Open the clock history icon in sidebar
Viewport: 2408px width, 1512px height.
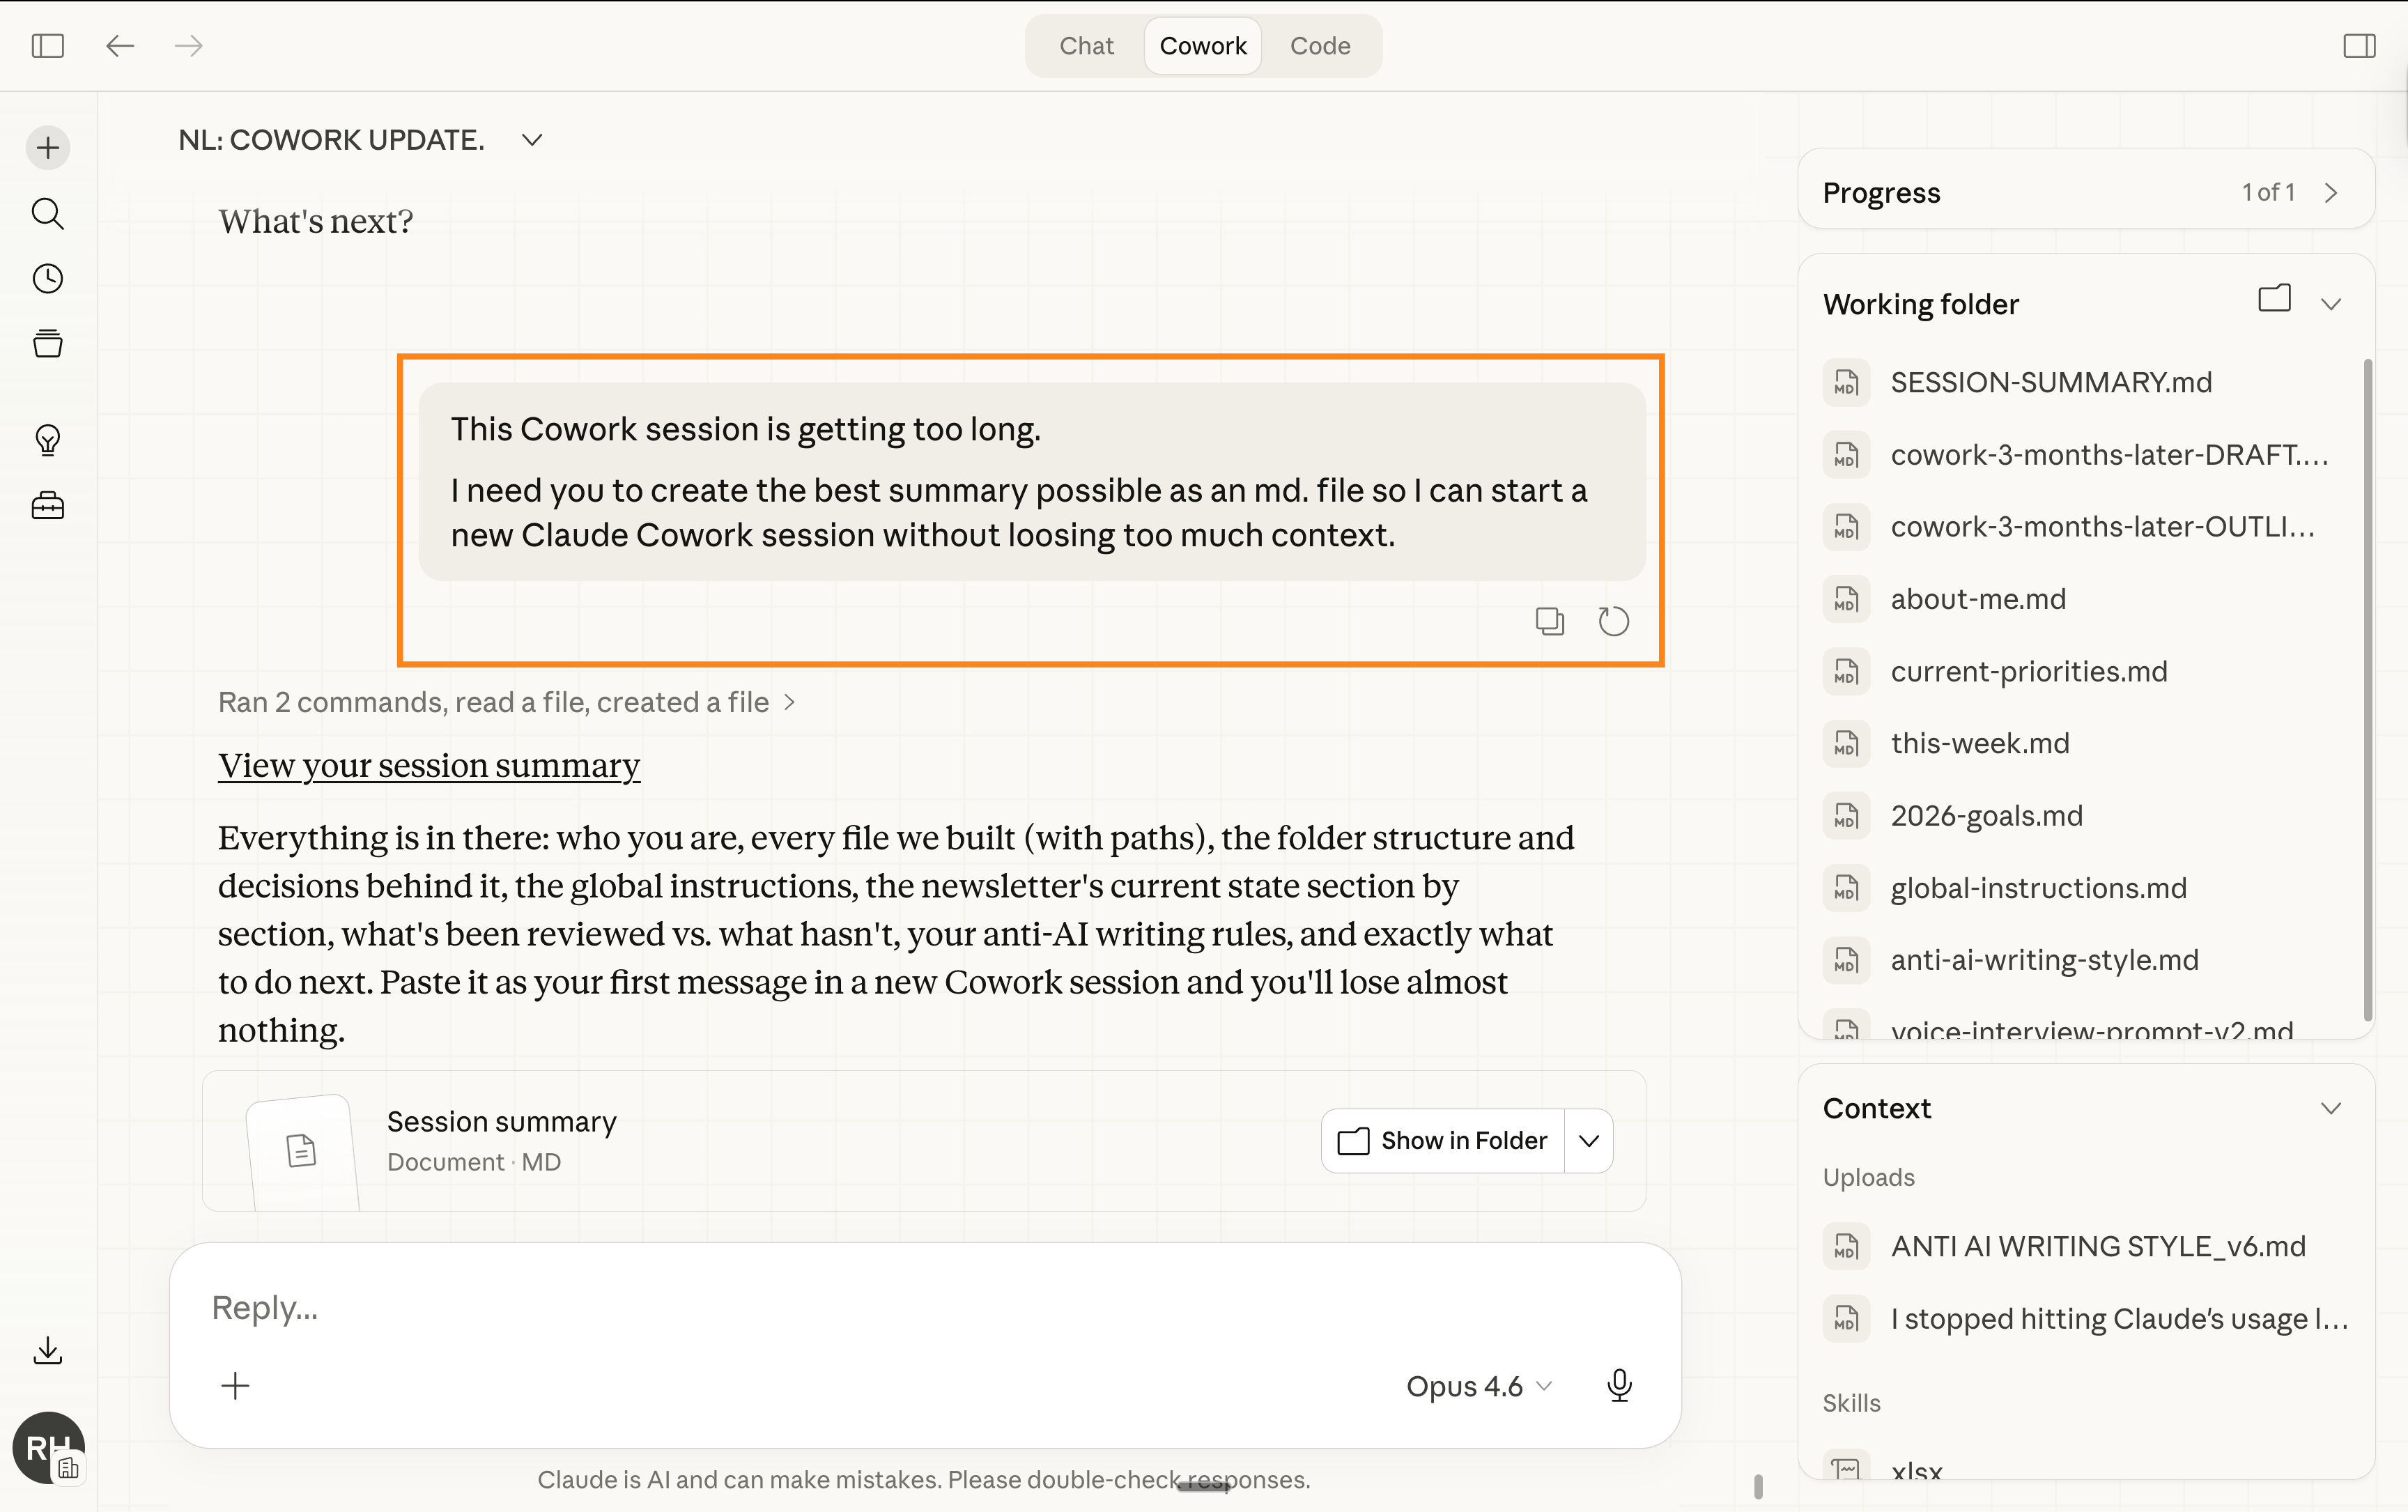(x=47, y=278)
